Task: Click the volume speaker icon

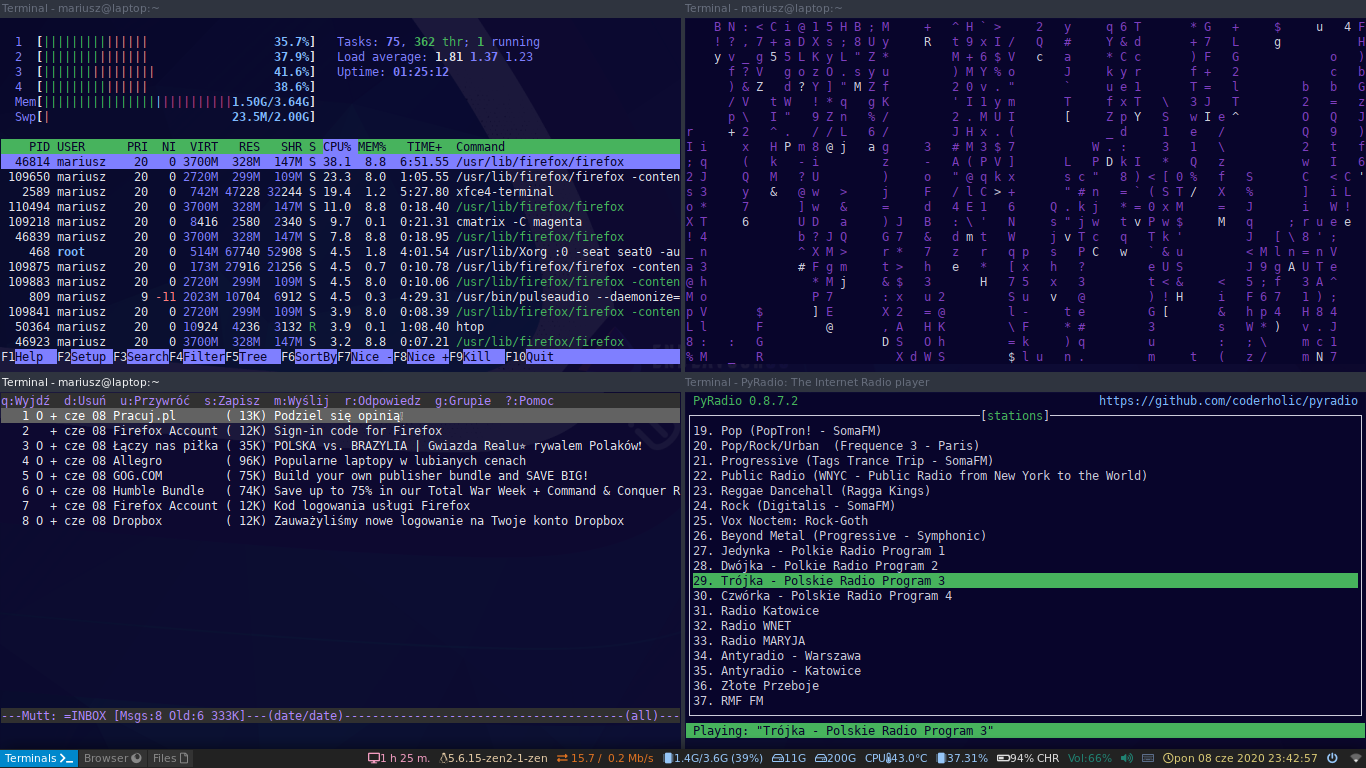Action: [1126, 758]
